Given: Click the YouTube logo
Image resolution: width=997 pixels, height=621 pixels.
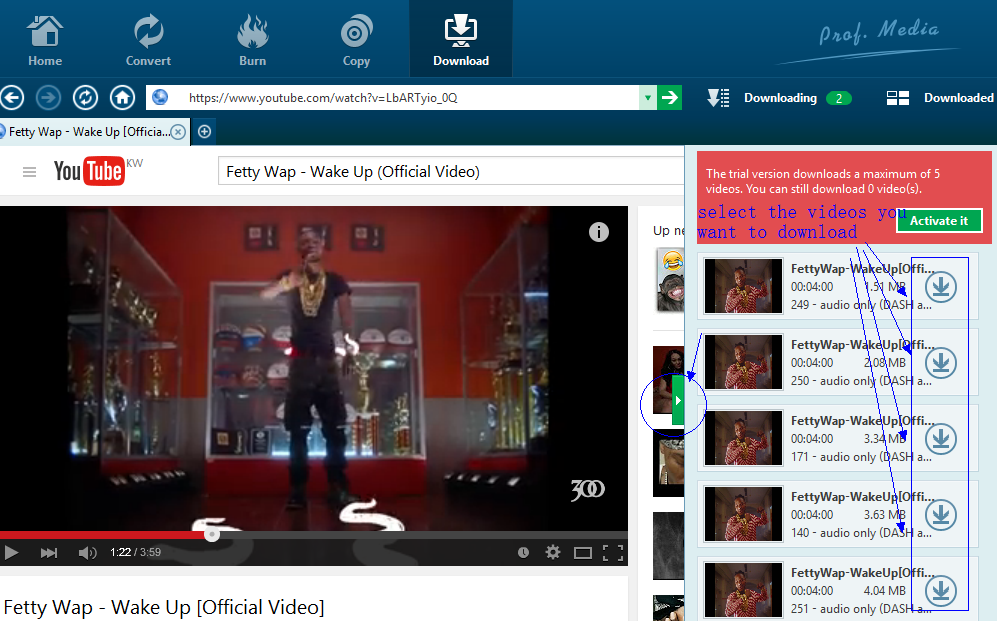Looking at the screenshot, I should click(89, 171).
